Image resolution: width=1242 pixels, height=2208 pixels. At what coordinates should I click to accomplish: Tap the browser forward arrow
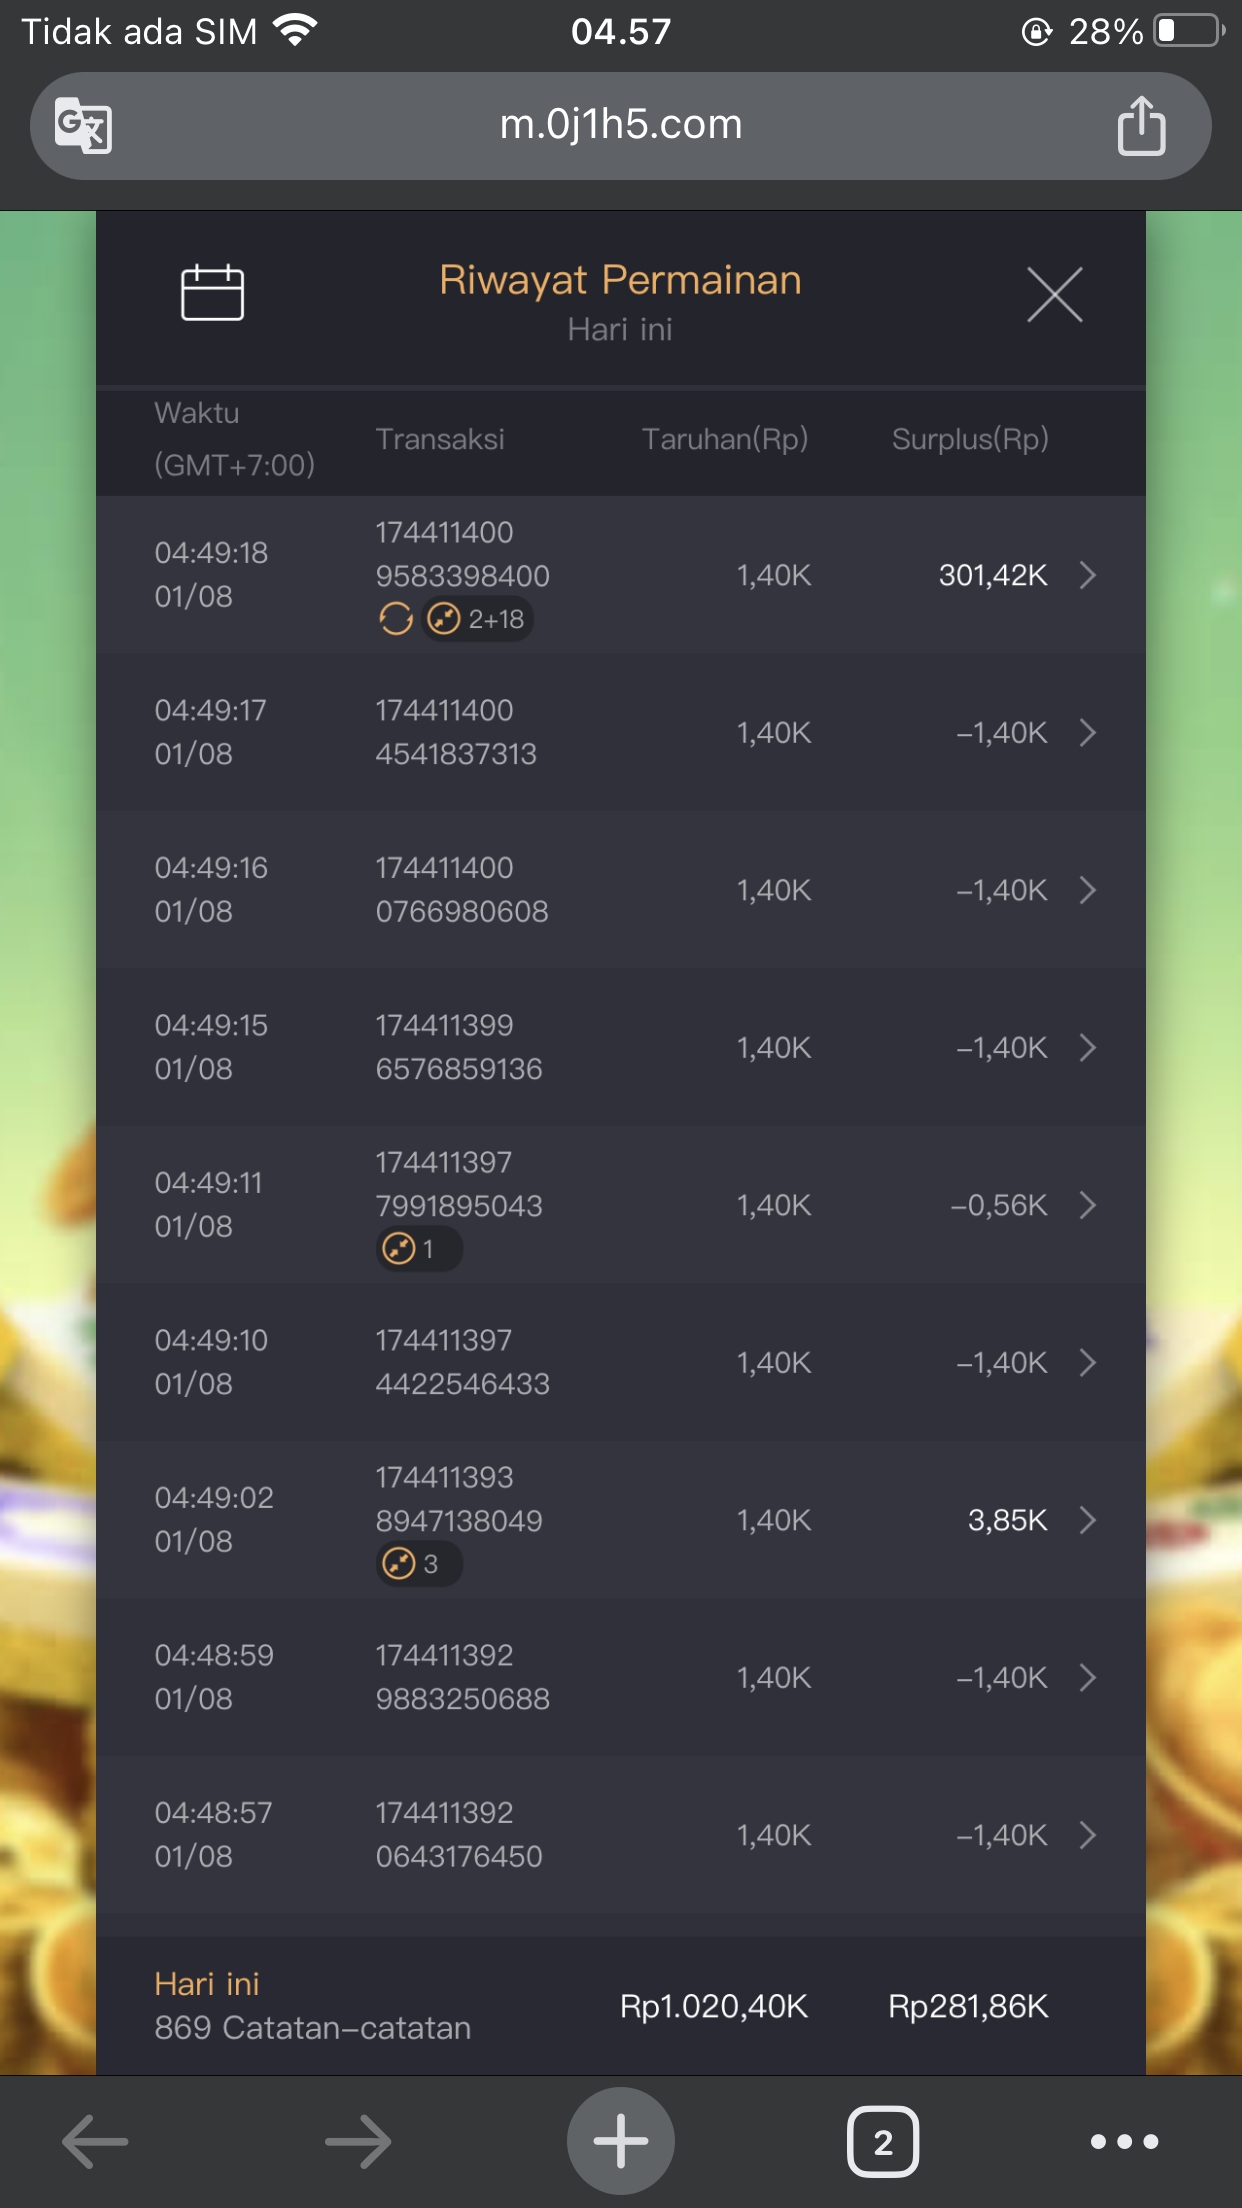click(x=358, y=2141)
